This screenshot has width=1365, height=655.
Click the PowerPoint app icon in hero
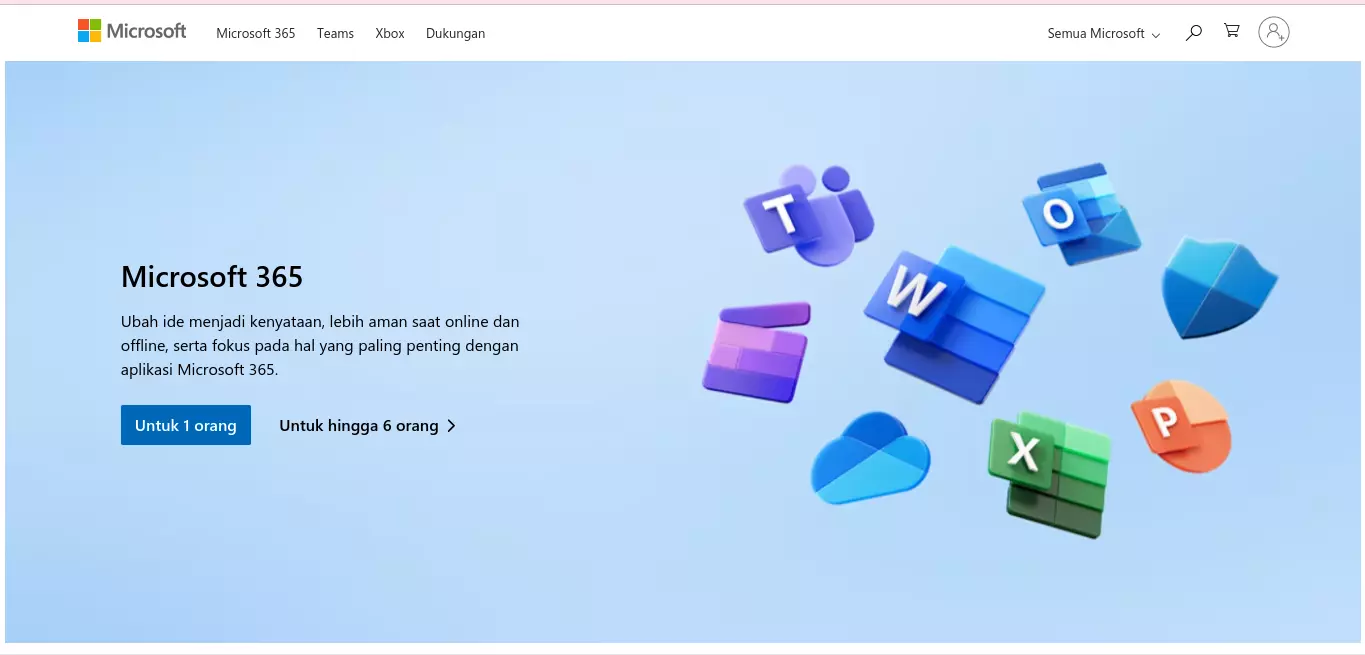(1181, 426)
